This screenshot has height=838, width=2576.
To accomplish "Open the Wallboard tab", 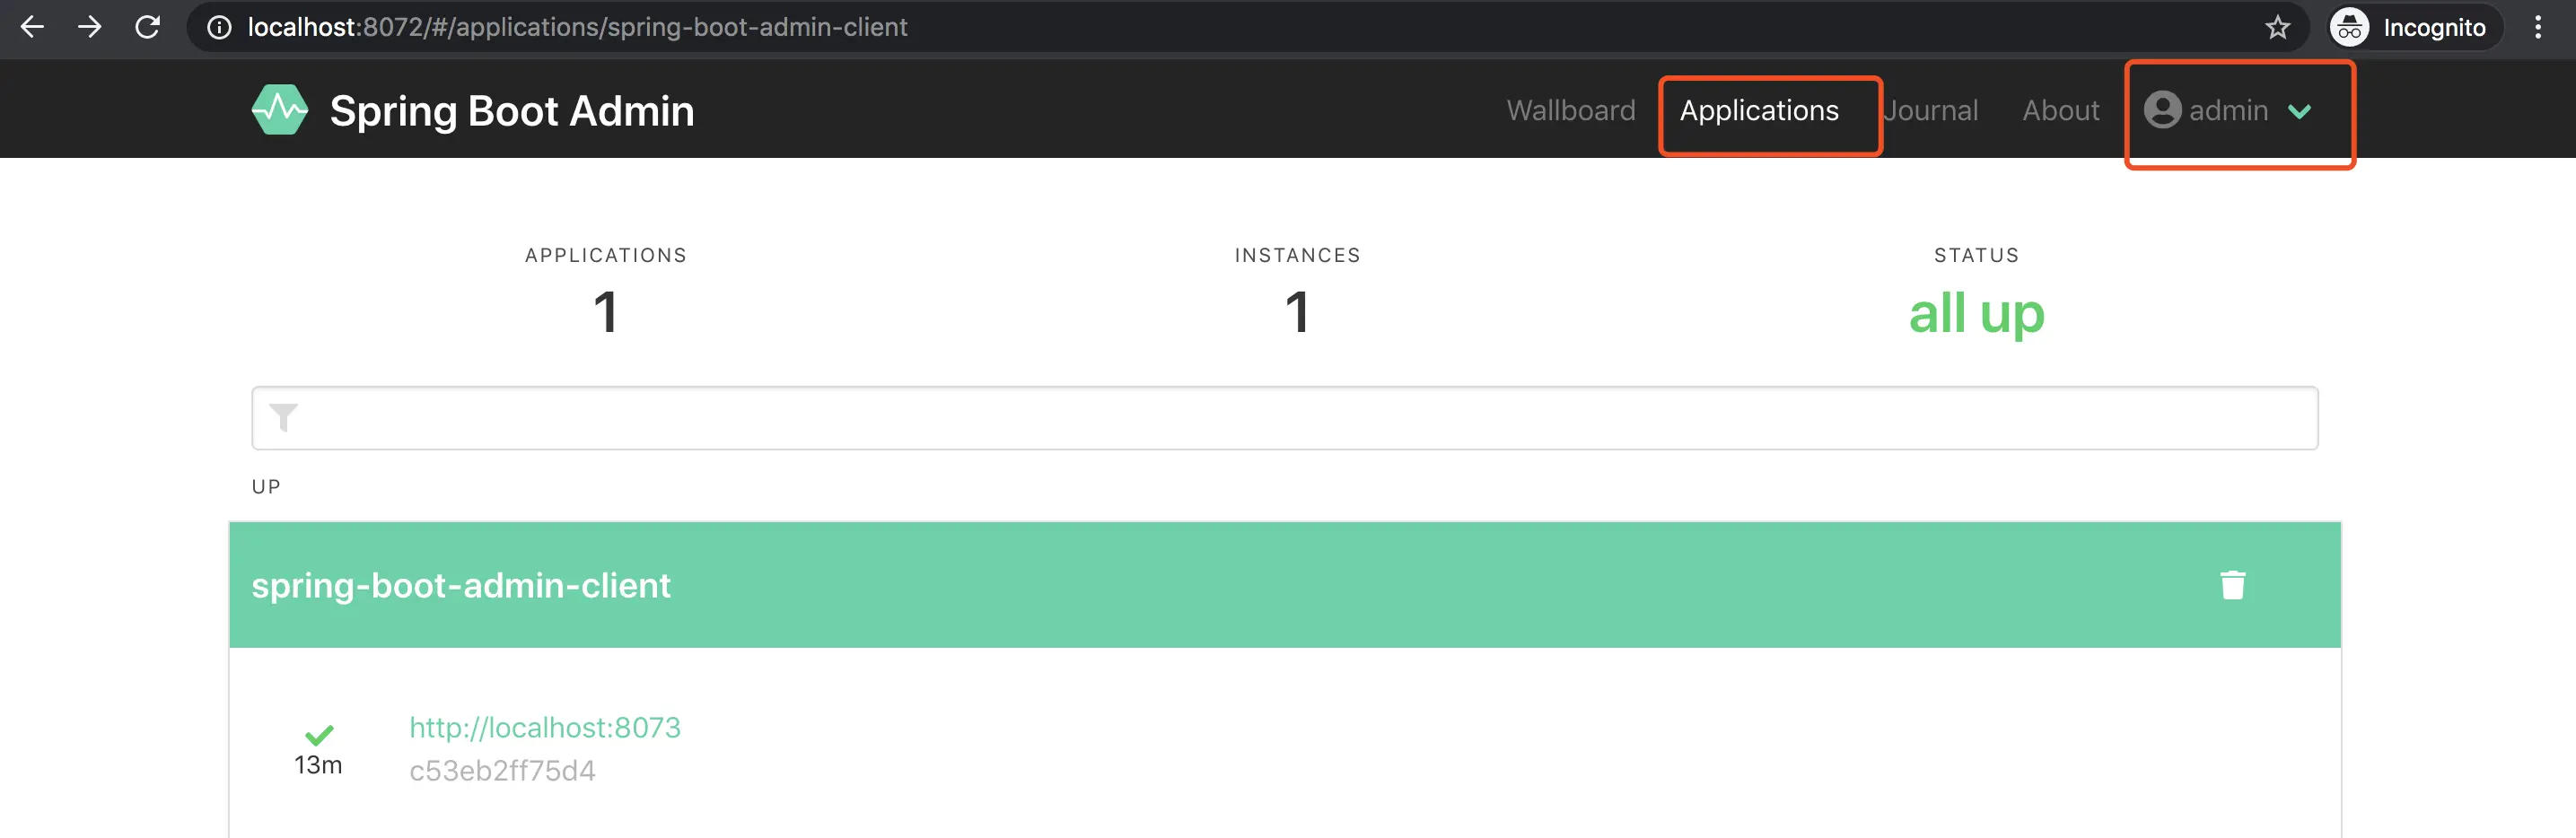I will click(x=1570, y=110).
